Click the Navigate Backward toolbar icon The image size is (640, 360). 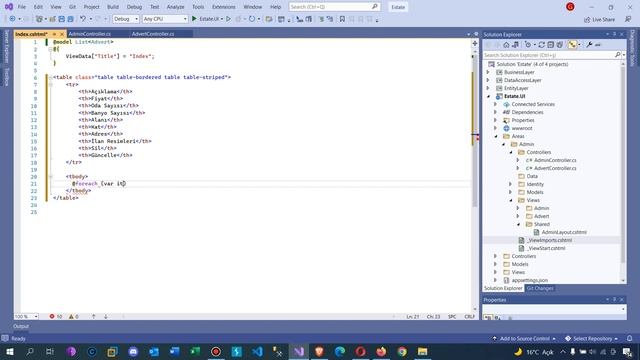coord(12,19)
